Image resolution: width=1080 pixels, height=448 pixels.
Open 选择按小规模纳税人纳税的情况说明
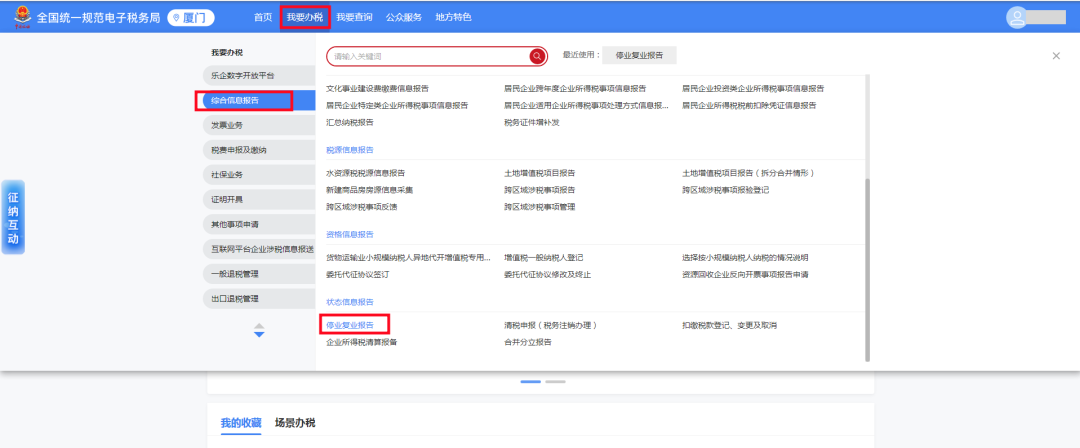[745, 258]
